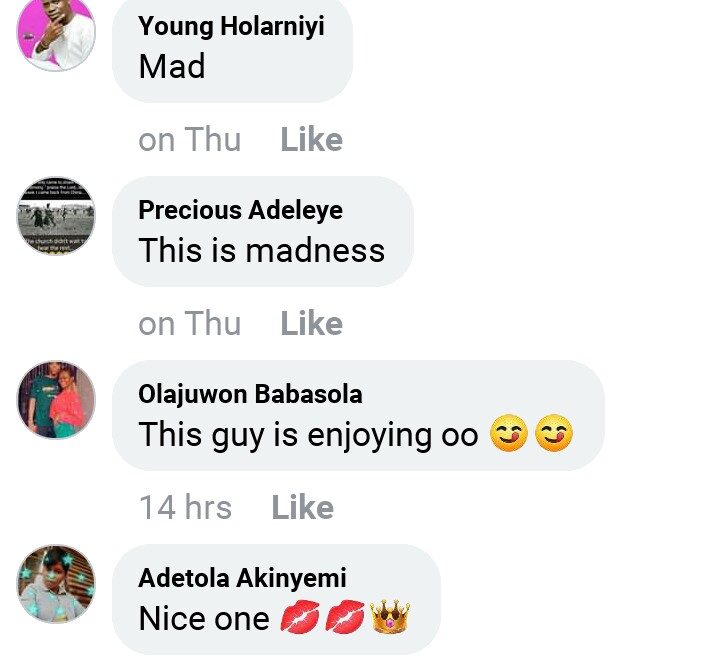This screenshot has width=720, height=666.
Task: Go to Precious Adeleye's profile via name
Action: (x=240, y=210)
